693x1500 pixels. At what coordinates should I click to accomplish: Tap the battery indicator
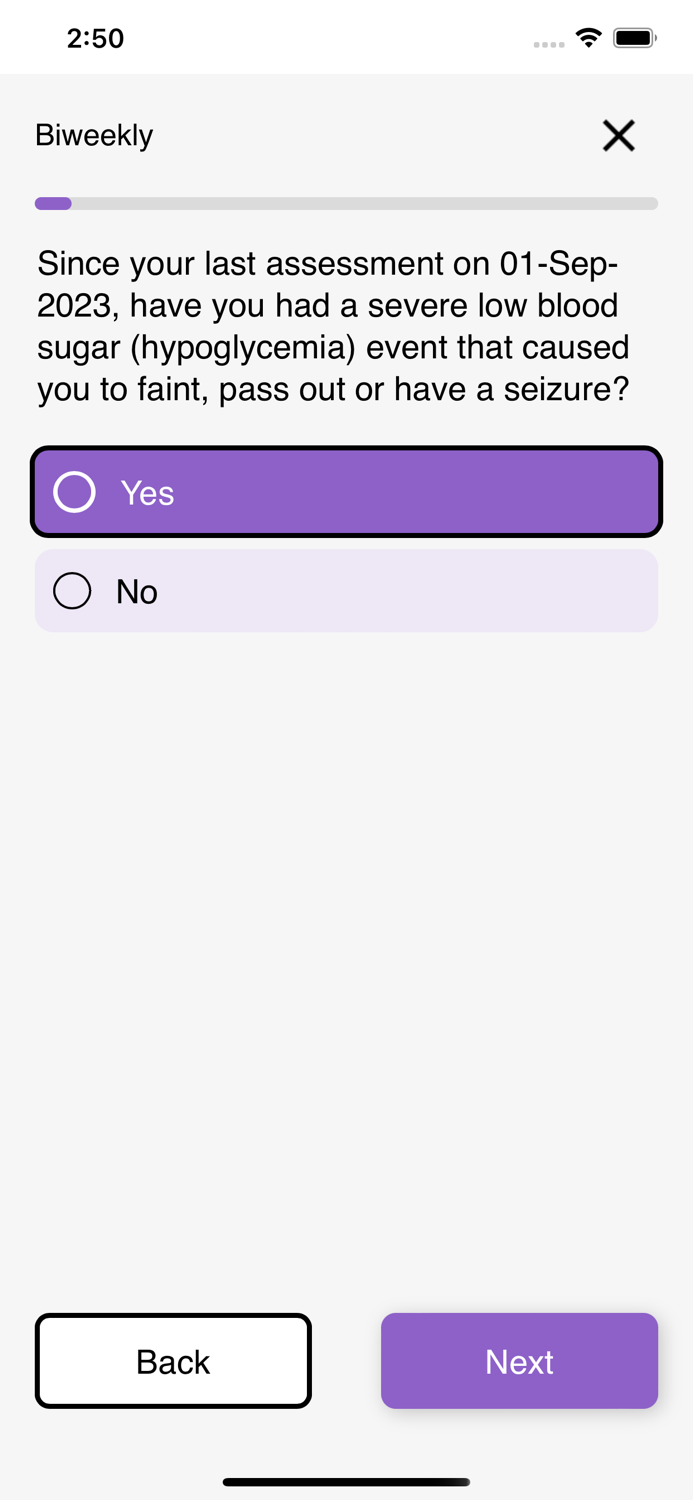point(634,36)
